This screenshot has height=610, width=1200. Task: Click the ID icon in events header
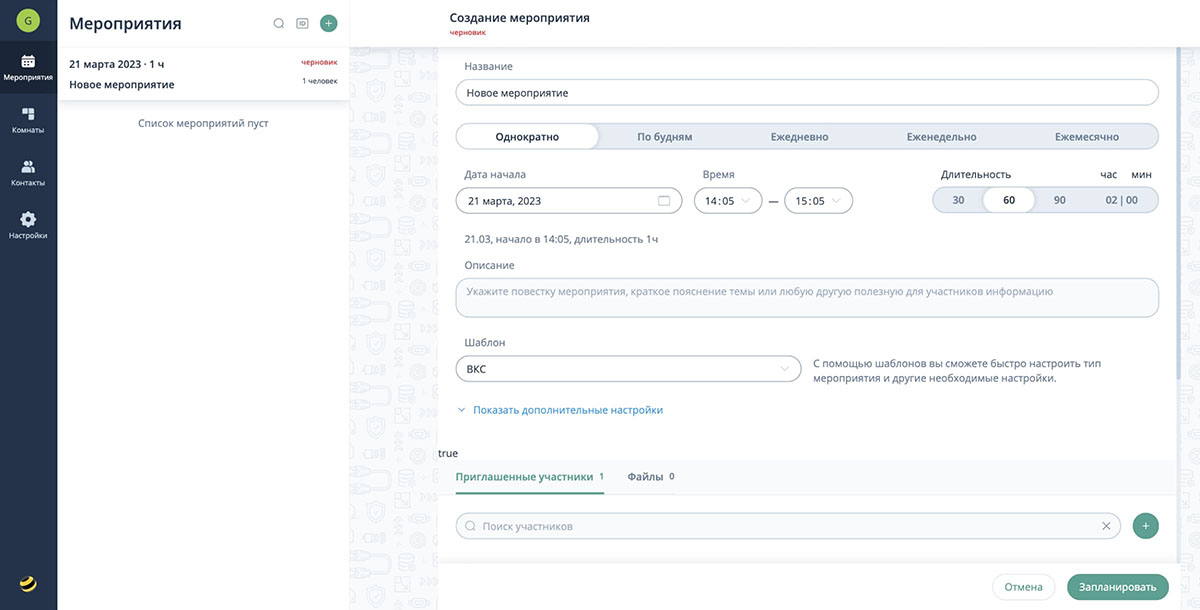[303, 23]
